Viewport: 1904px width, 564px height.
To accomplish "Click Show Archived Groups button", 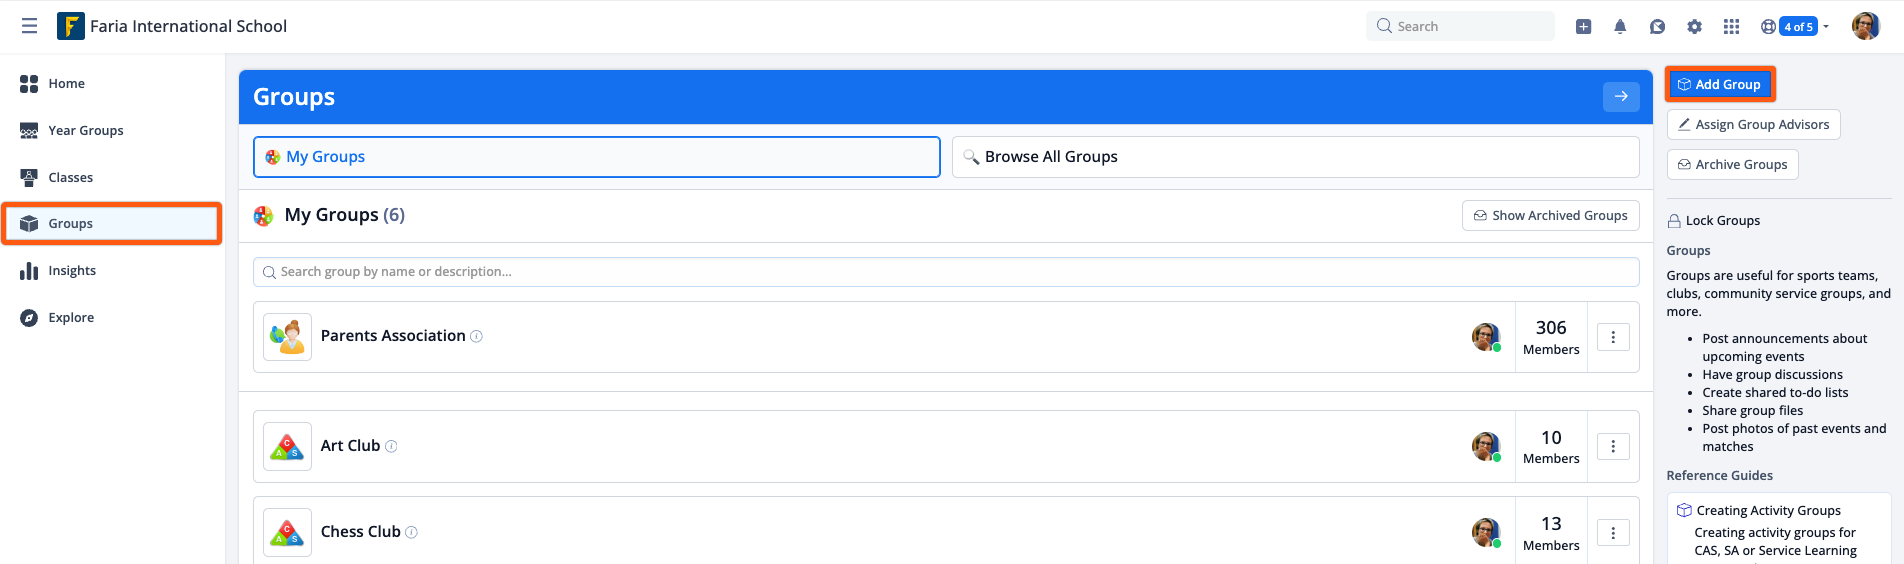I will [x=1550, y=215].
